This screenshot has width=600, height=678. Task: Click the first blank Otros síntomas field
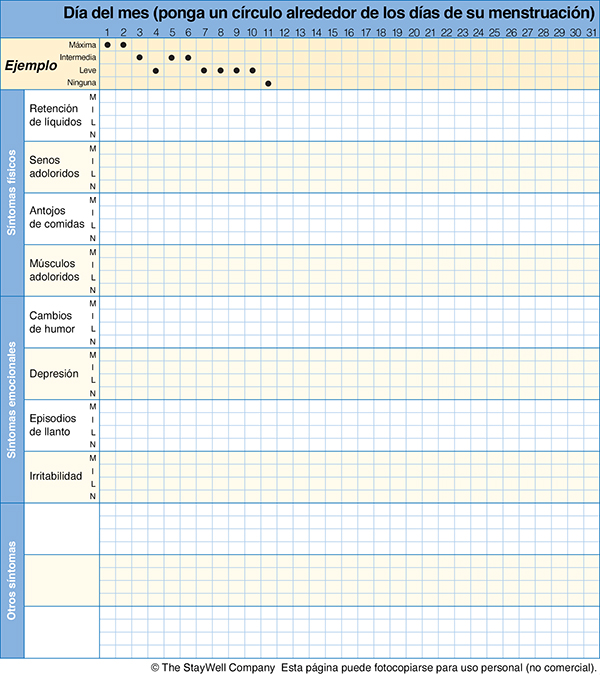click(61, 528)
